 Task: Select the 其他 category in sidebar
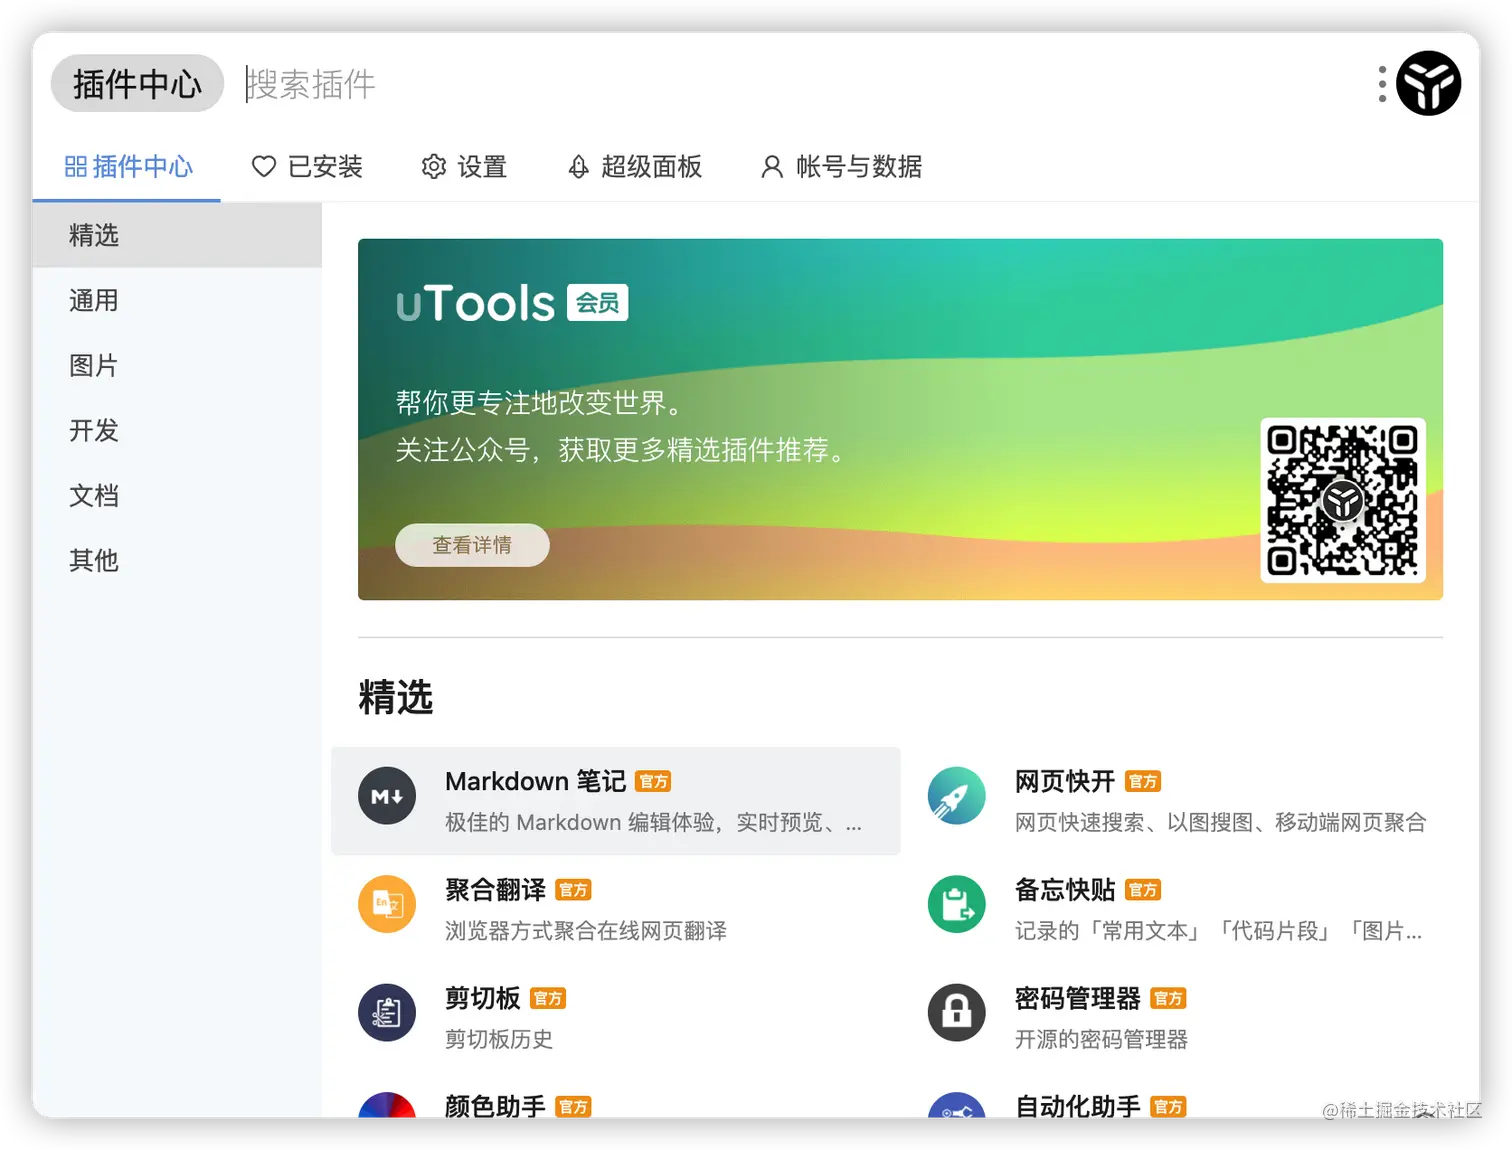(x=93, y=561)
